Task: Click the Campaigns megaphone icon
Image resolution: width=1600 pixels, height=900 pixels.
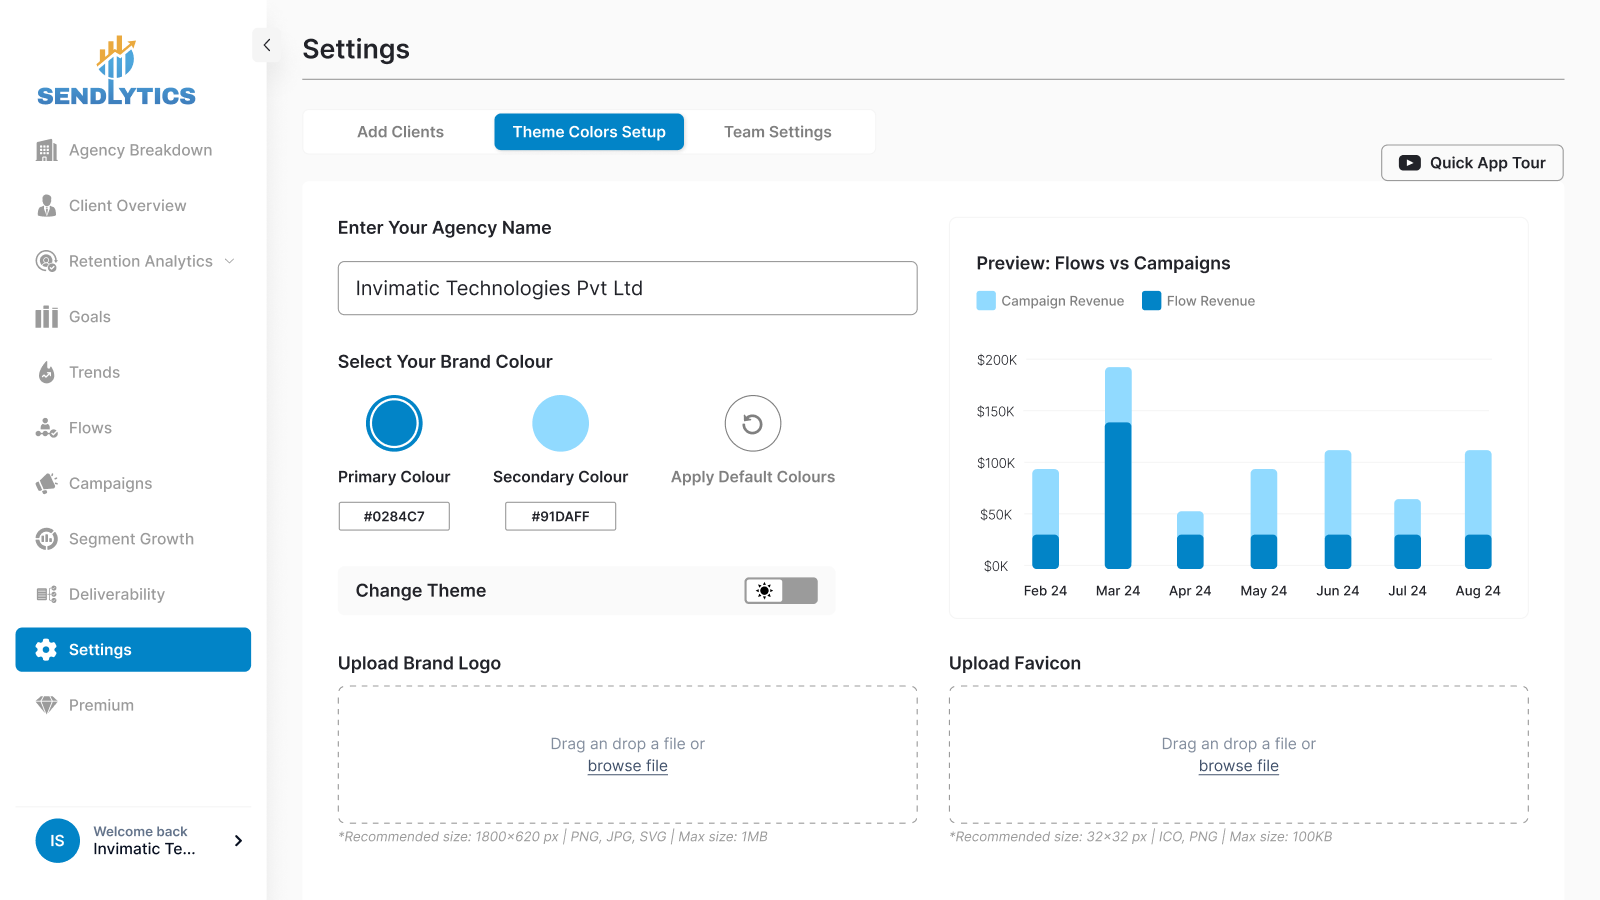Action: click(46, 484)
